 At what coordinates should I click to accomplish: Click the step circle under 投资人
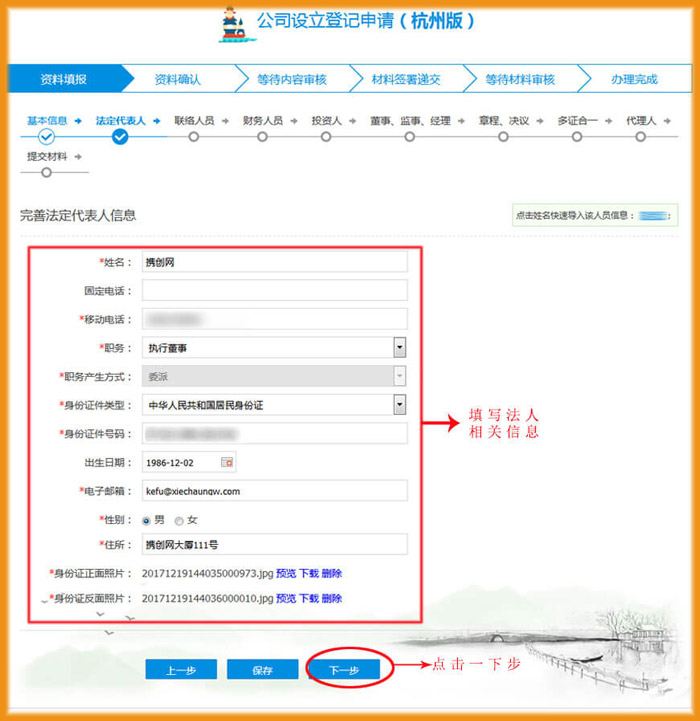point(331,137)
